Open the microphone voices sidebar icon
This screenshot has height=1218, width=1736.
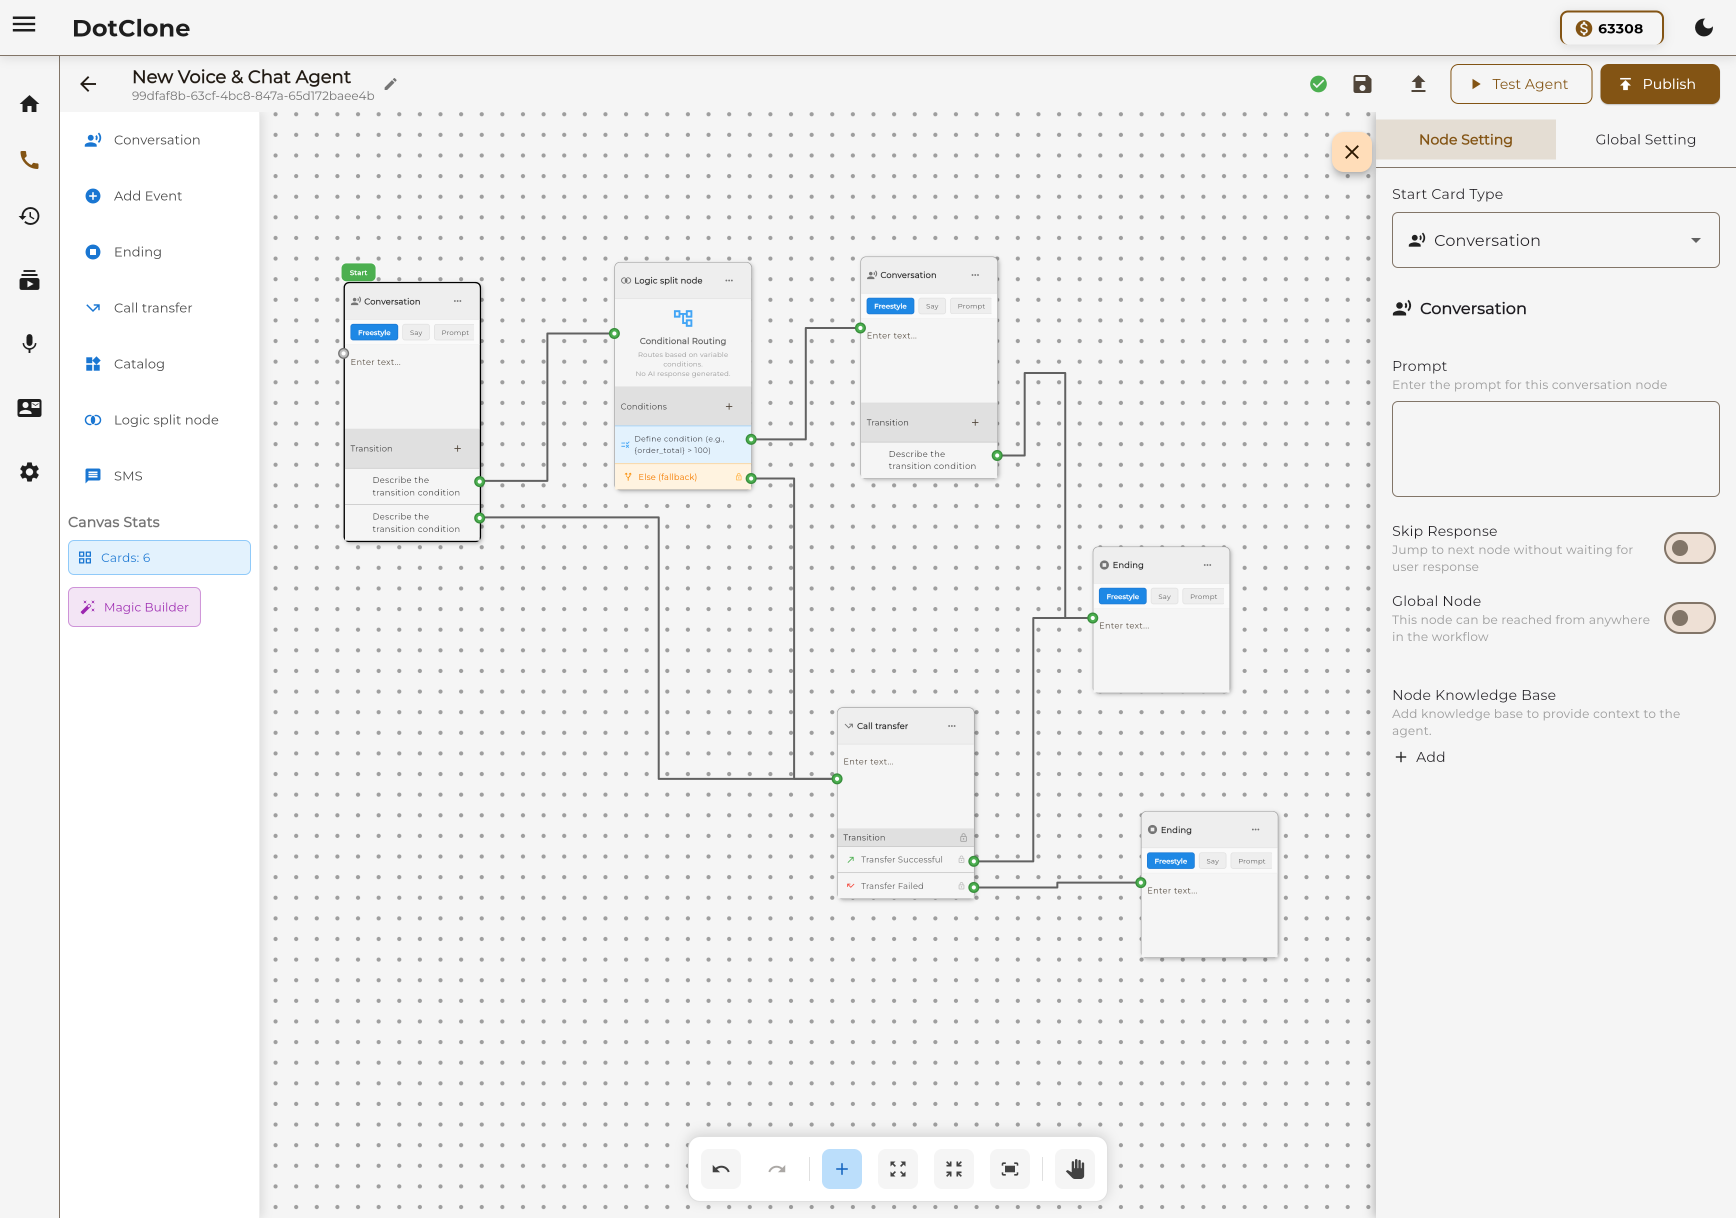coord(30,344)
